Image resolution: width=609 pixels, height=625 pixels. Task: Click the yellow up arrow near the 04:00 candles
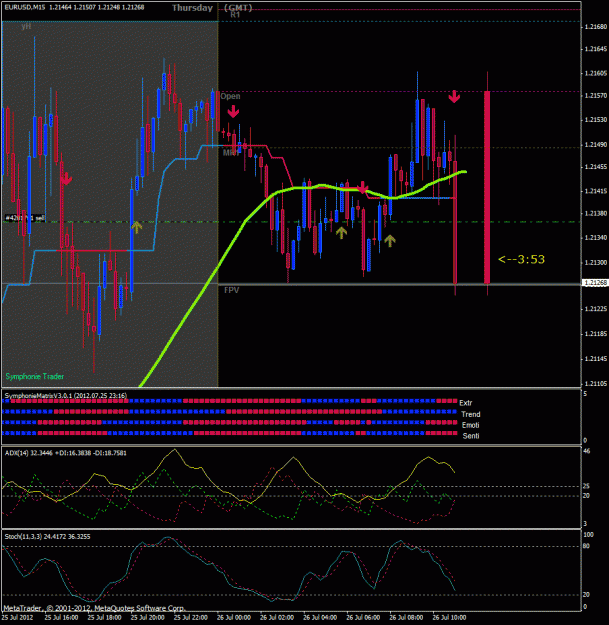[341, 233]
